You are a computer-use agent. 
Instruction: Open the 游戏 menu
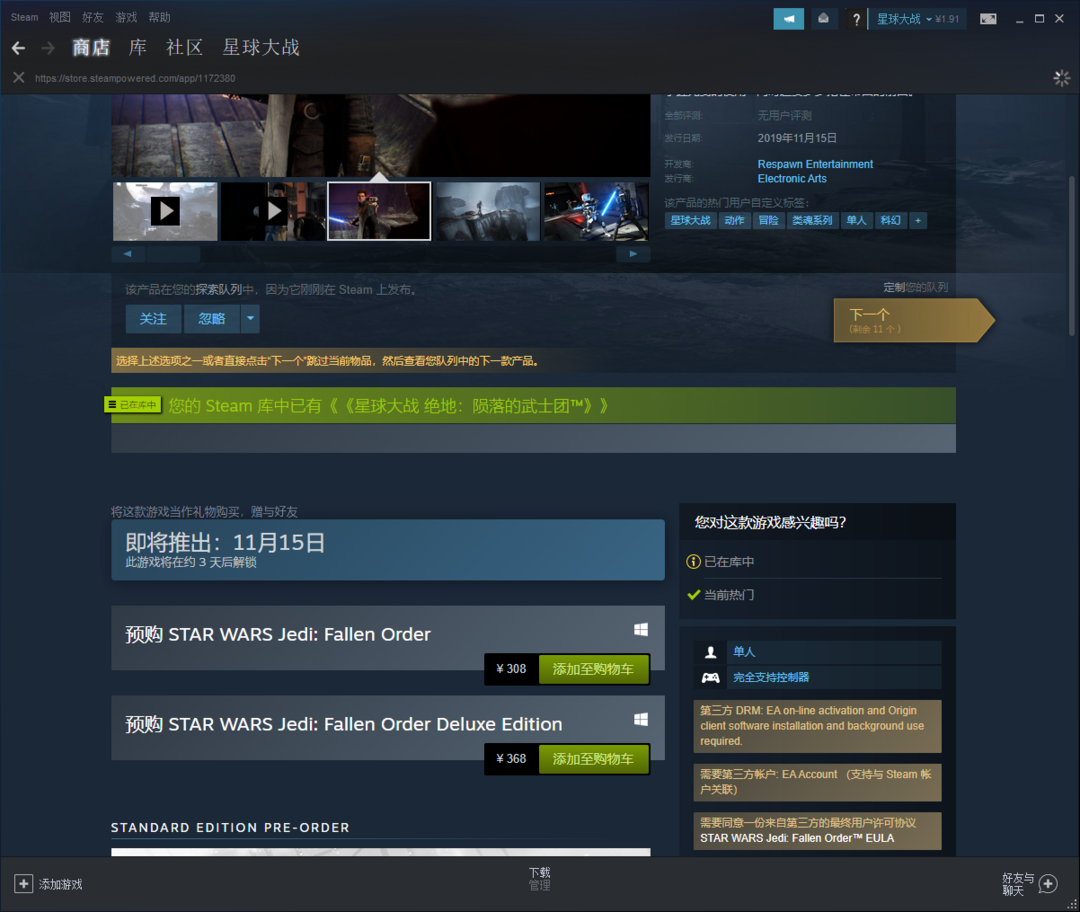coord(125,17)
